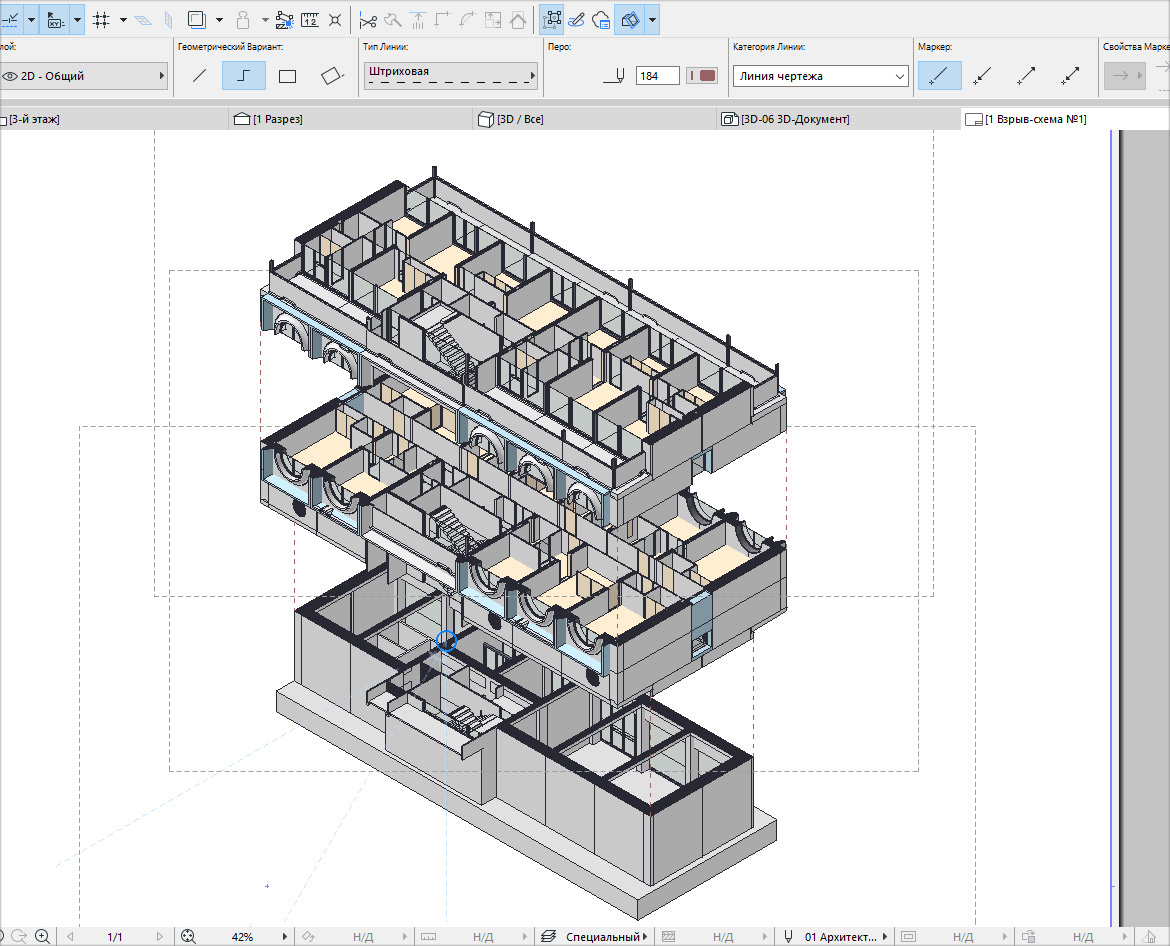Click the trace reference icon
This screenshot has height=946, width=1170.
tap(196, 20)
